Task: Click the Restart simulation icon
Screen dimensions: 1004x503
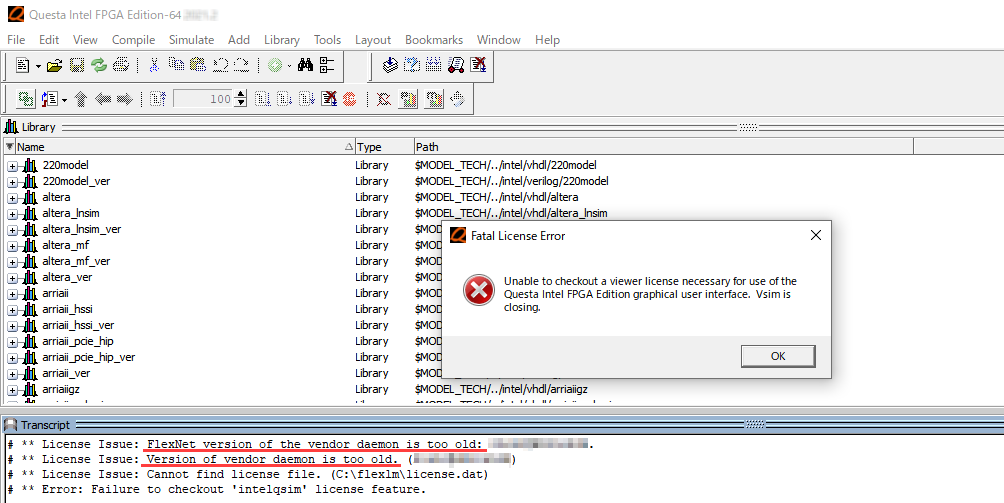Action: [x=158, y=99]
